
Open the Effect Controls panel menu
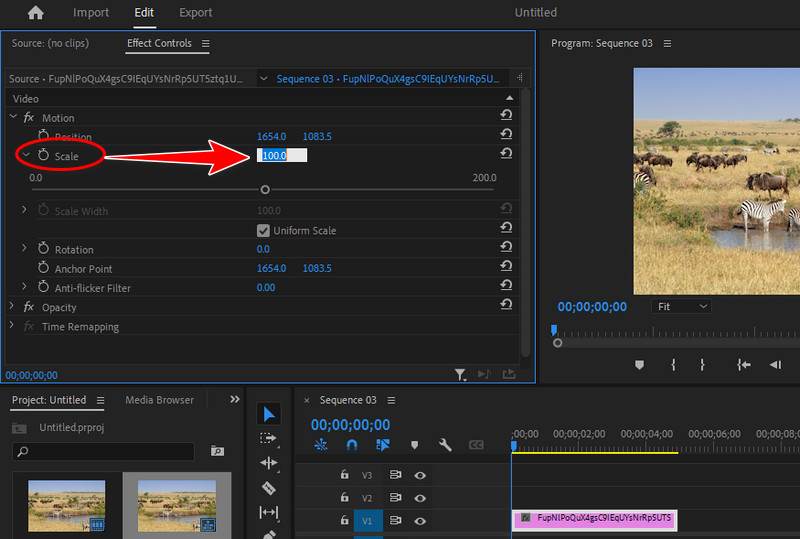(206, 44)
